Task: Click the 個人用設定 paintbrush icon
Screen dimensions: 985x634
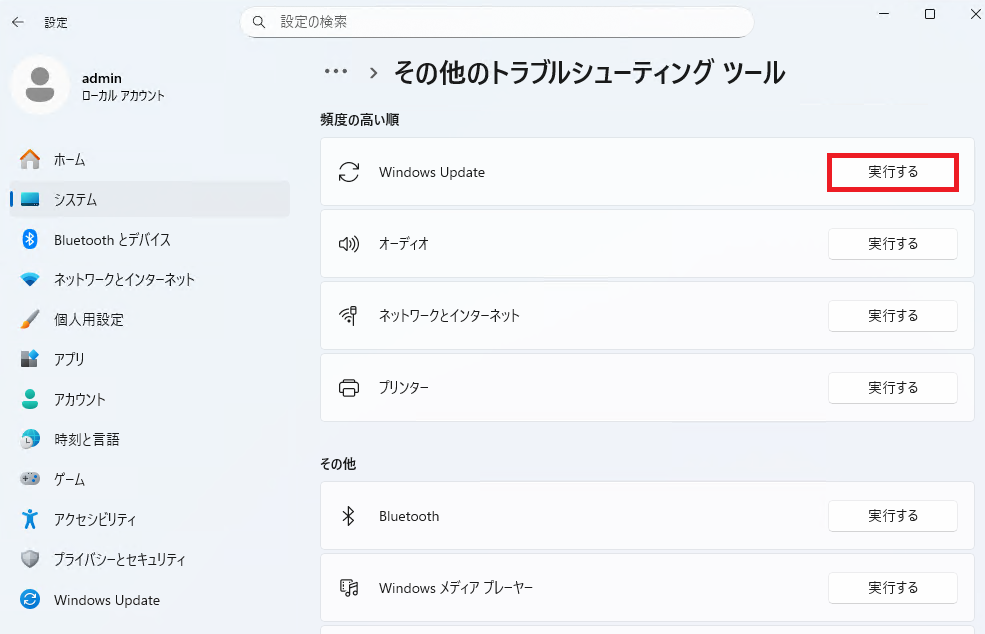Action: (x=30, y=319)
